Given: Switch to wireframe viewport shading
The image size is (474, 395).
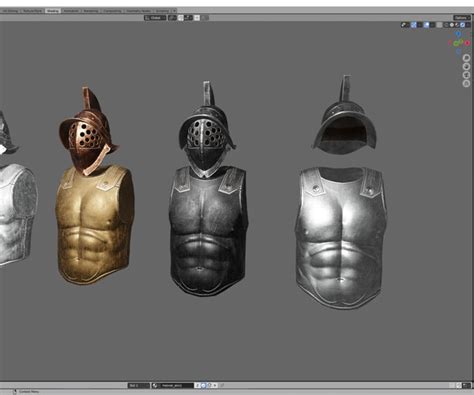Looking at the screenshot, I should click(x=446, y=25).
